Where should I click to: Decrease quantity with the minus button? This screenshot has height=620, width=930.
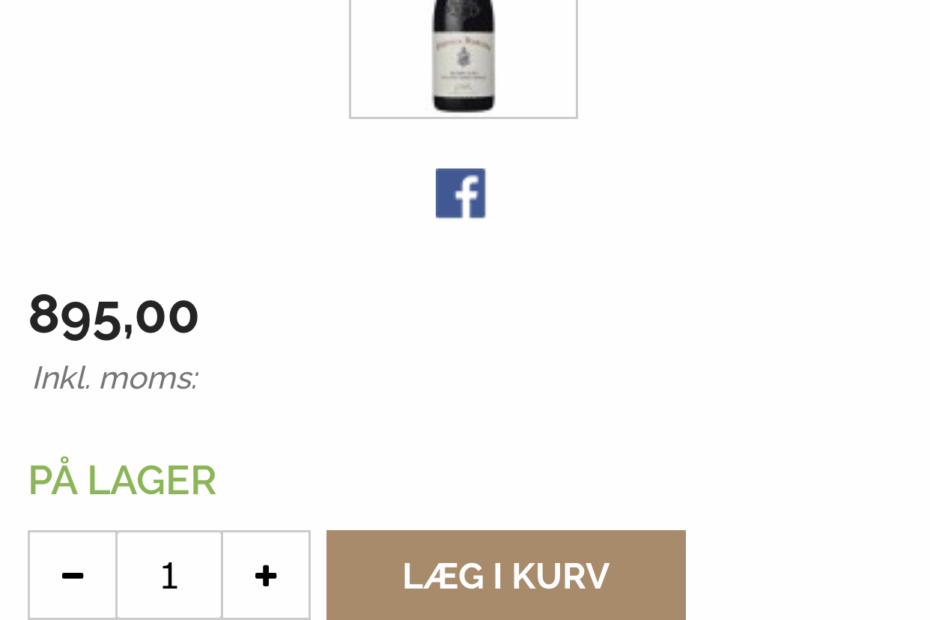pyautogui.click(x=72, y=576)
